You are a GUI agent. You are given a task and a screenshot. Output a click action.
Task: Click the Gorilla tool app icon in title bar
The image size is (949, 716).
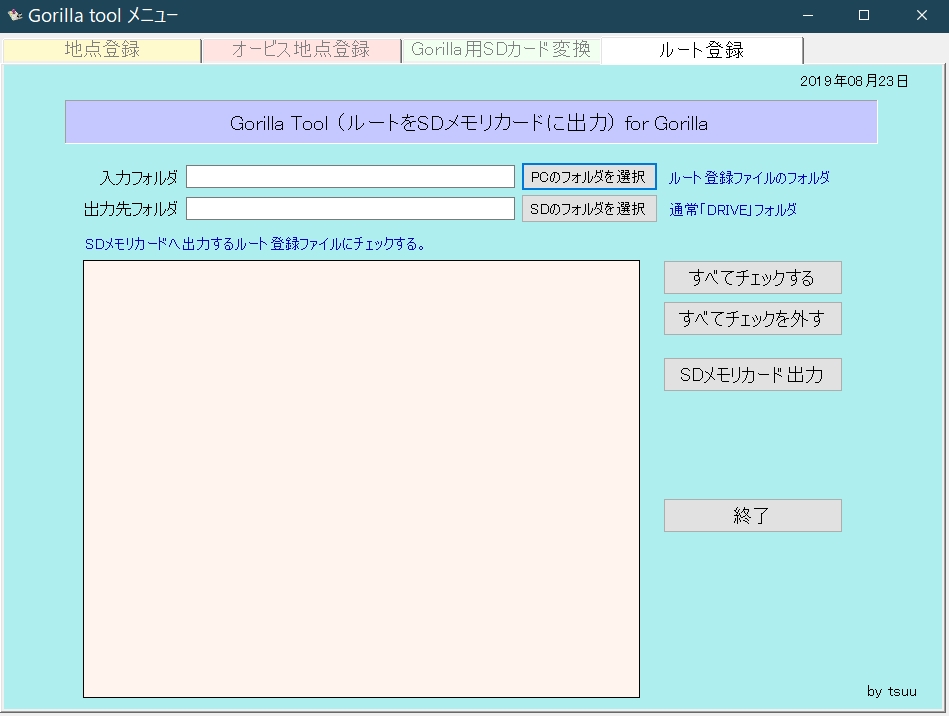(x=15, y=15)
